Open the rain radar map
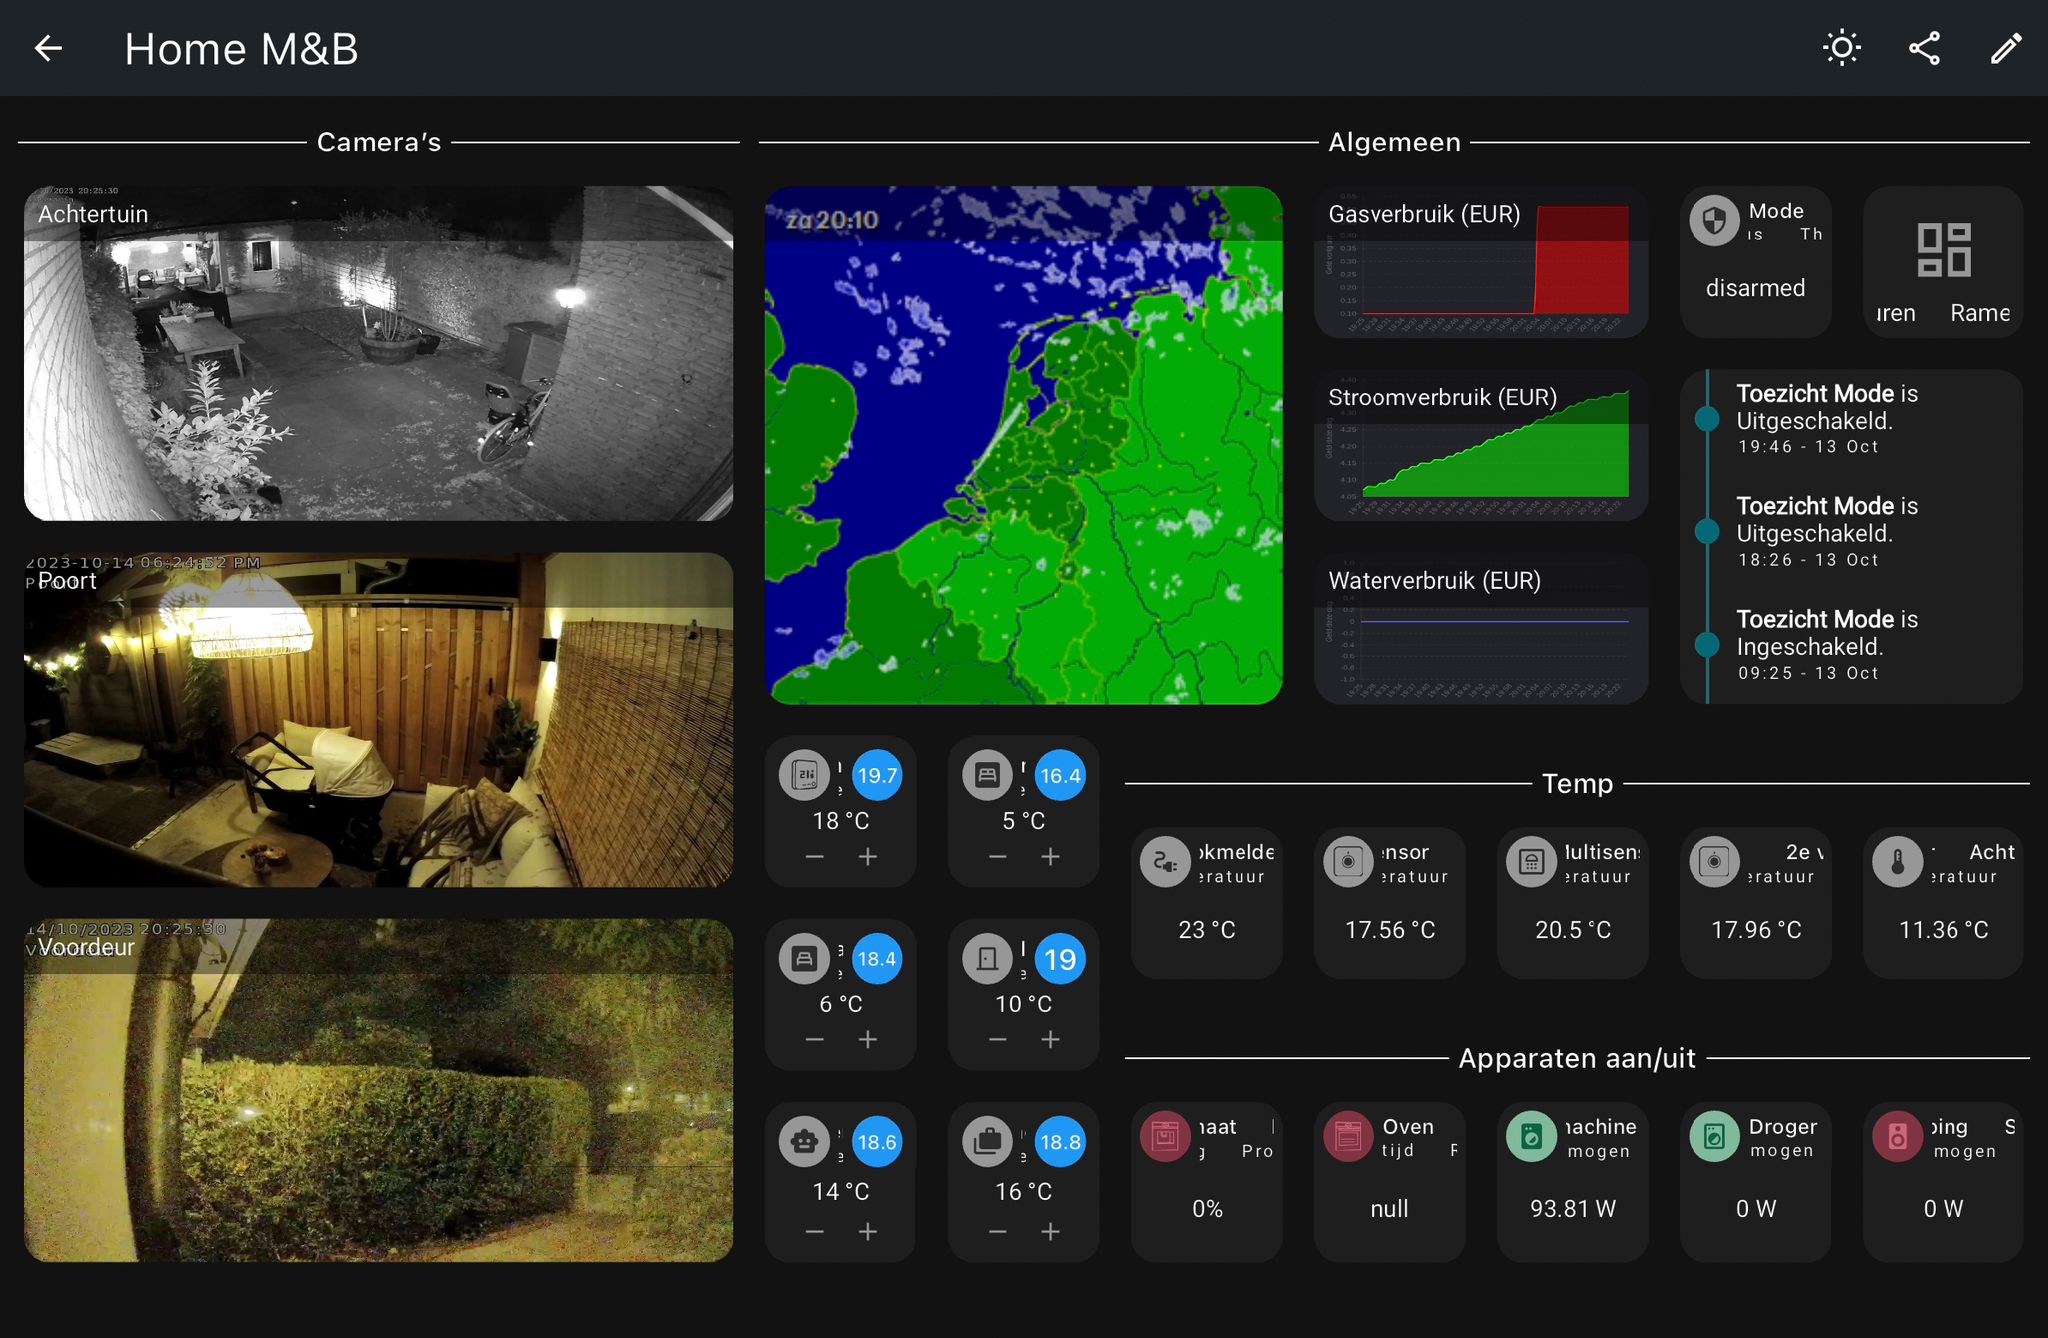The image size is (2048, 1338). [x=1024, y=445]
